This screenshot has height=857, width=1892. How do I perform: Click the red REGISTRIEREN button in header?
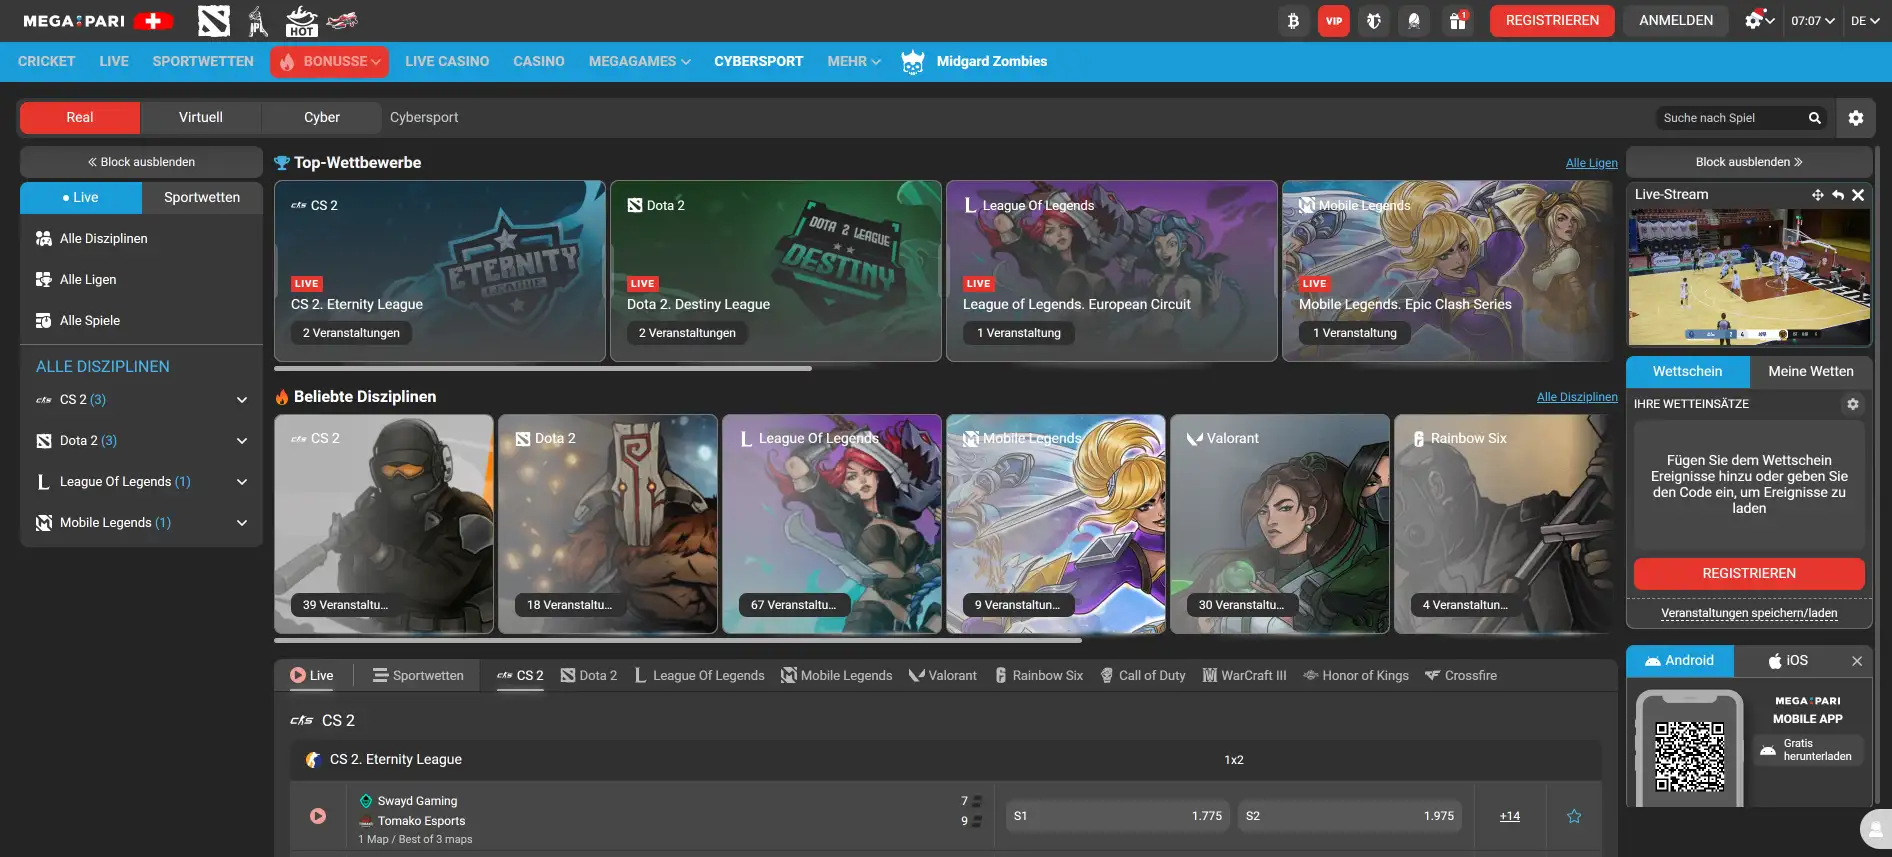(1552, 21)
